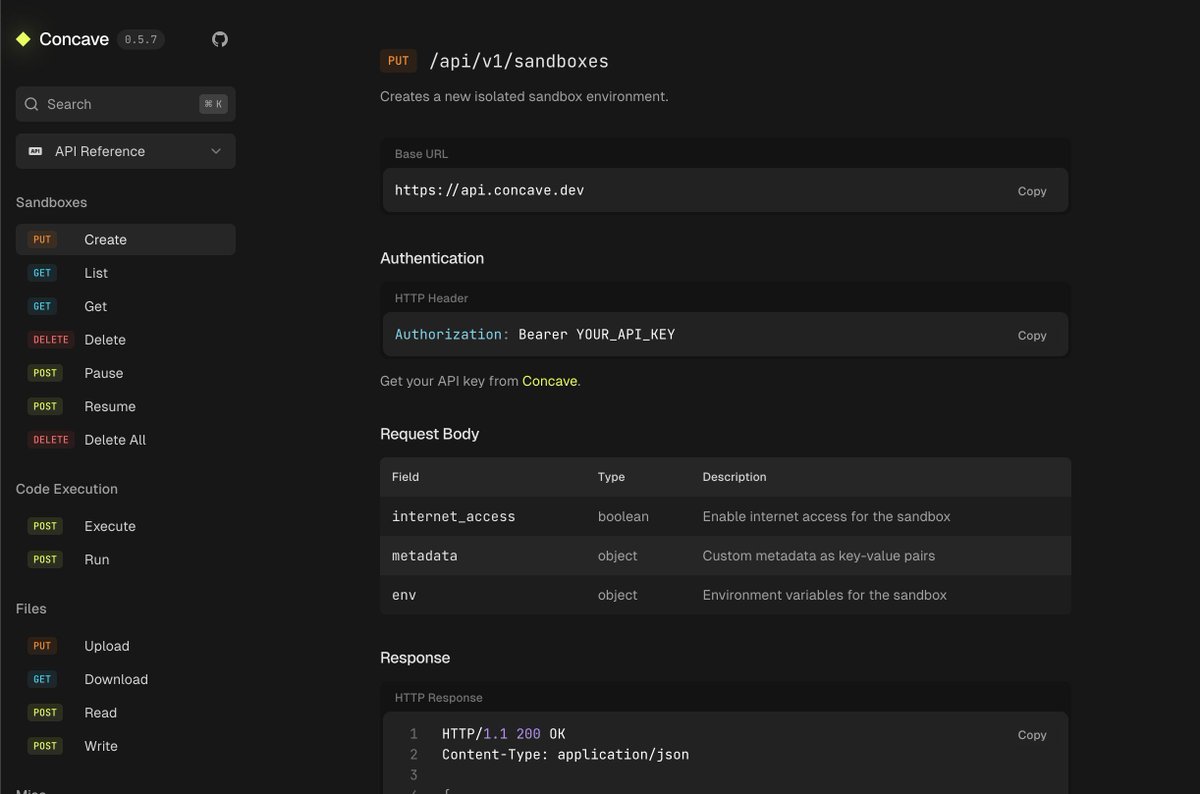Click the Response heading

click(415, 658)
